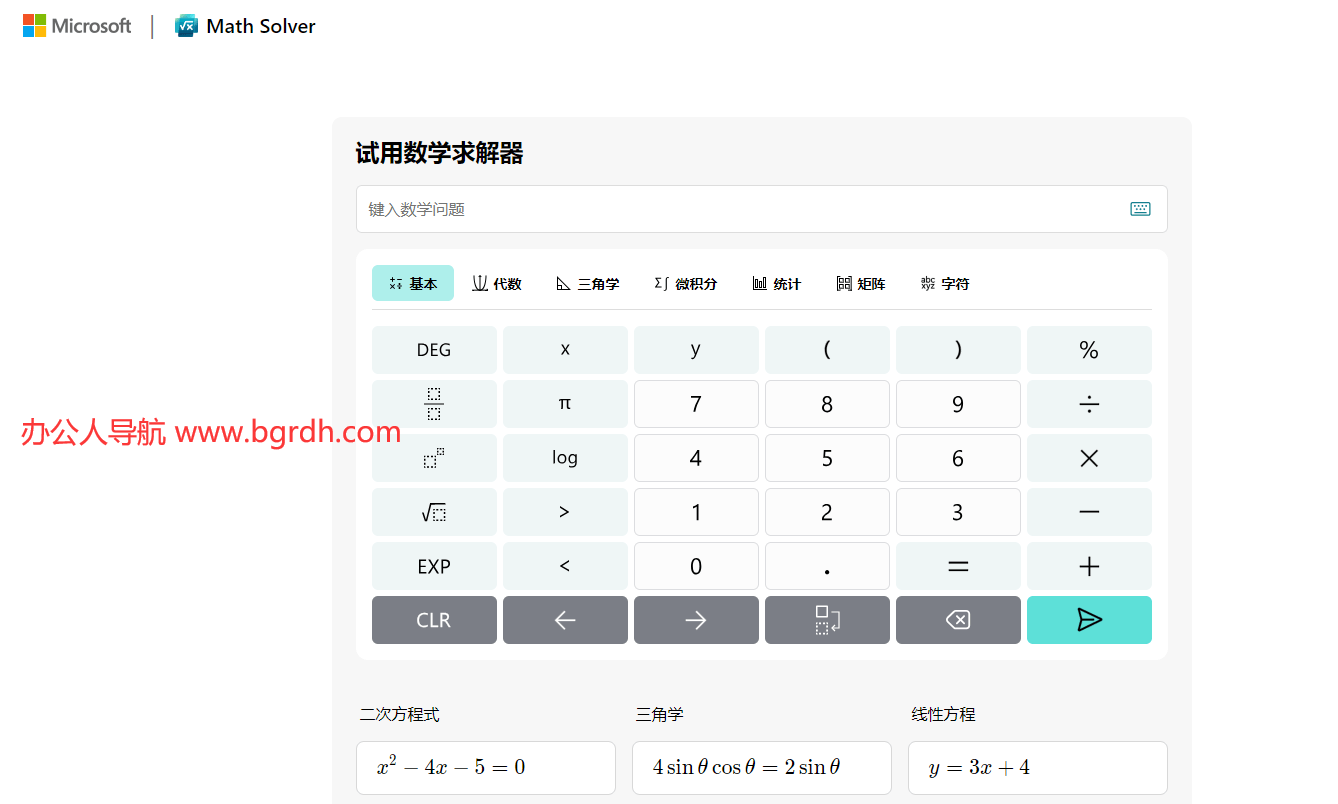Toggle the on-screen keyboard icon
1338x804 pixels.
[1140, 209]
